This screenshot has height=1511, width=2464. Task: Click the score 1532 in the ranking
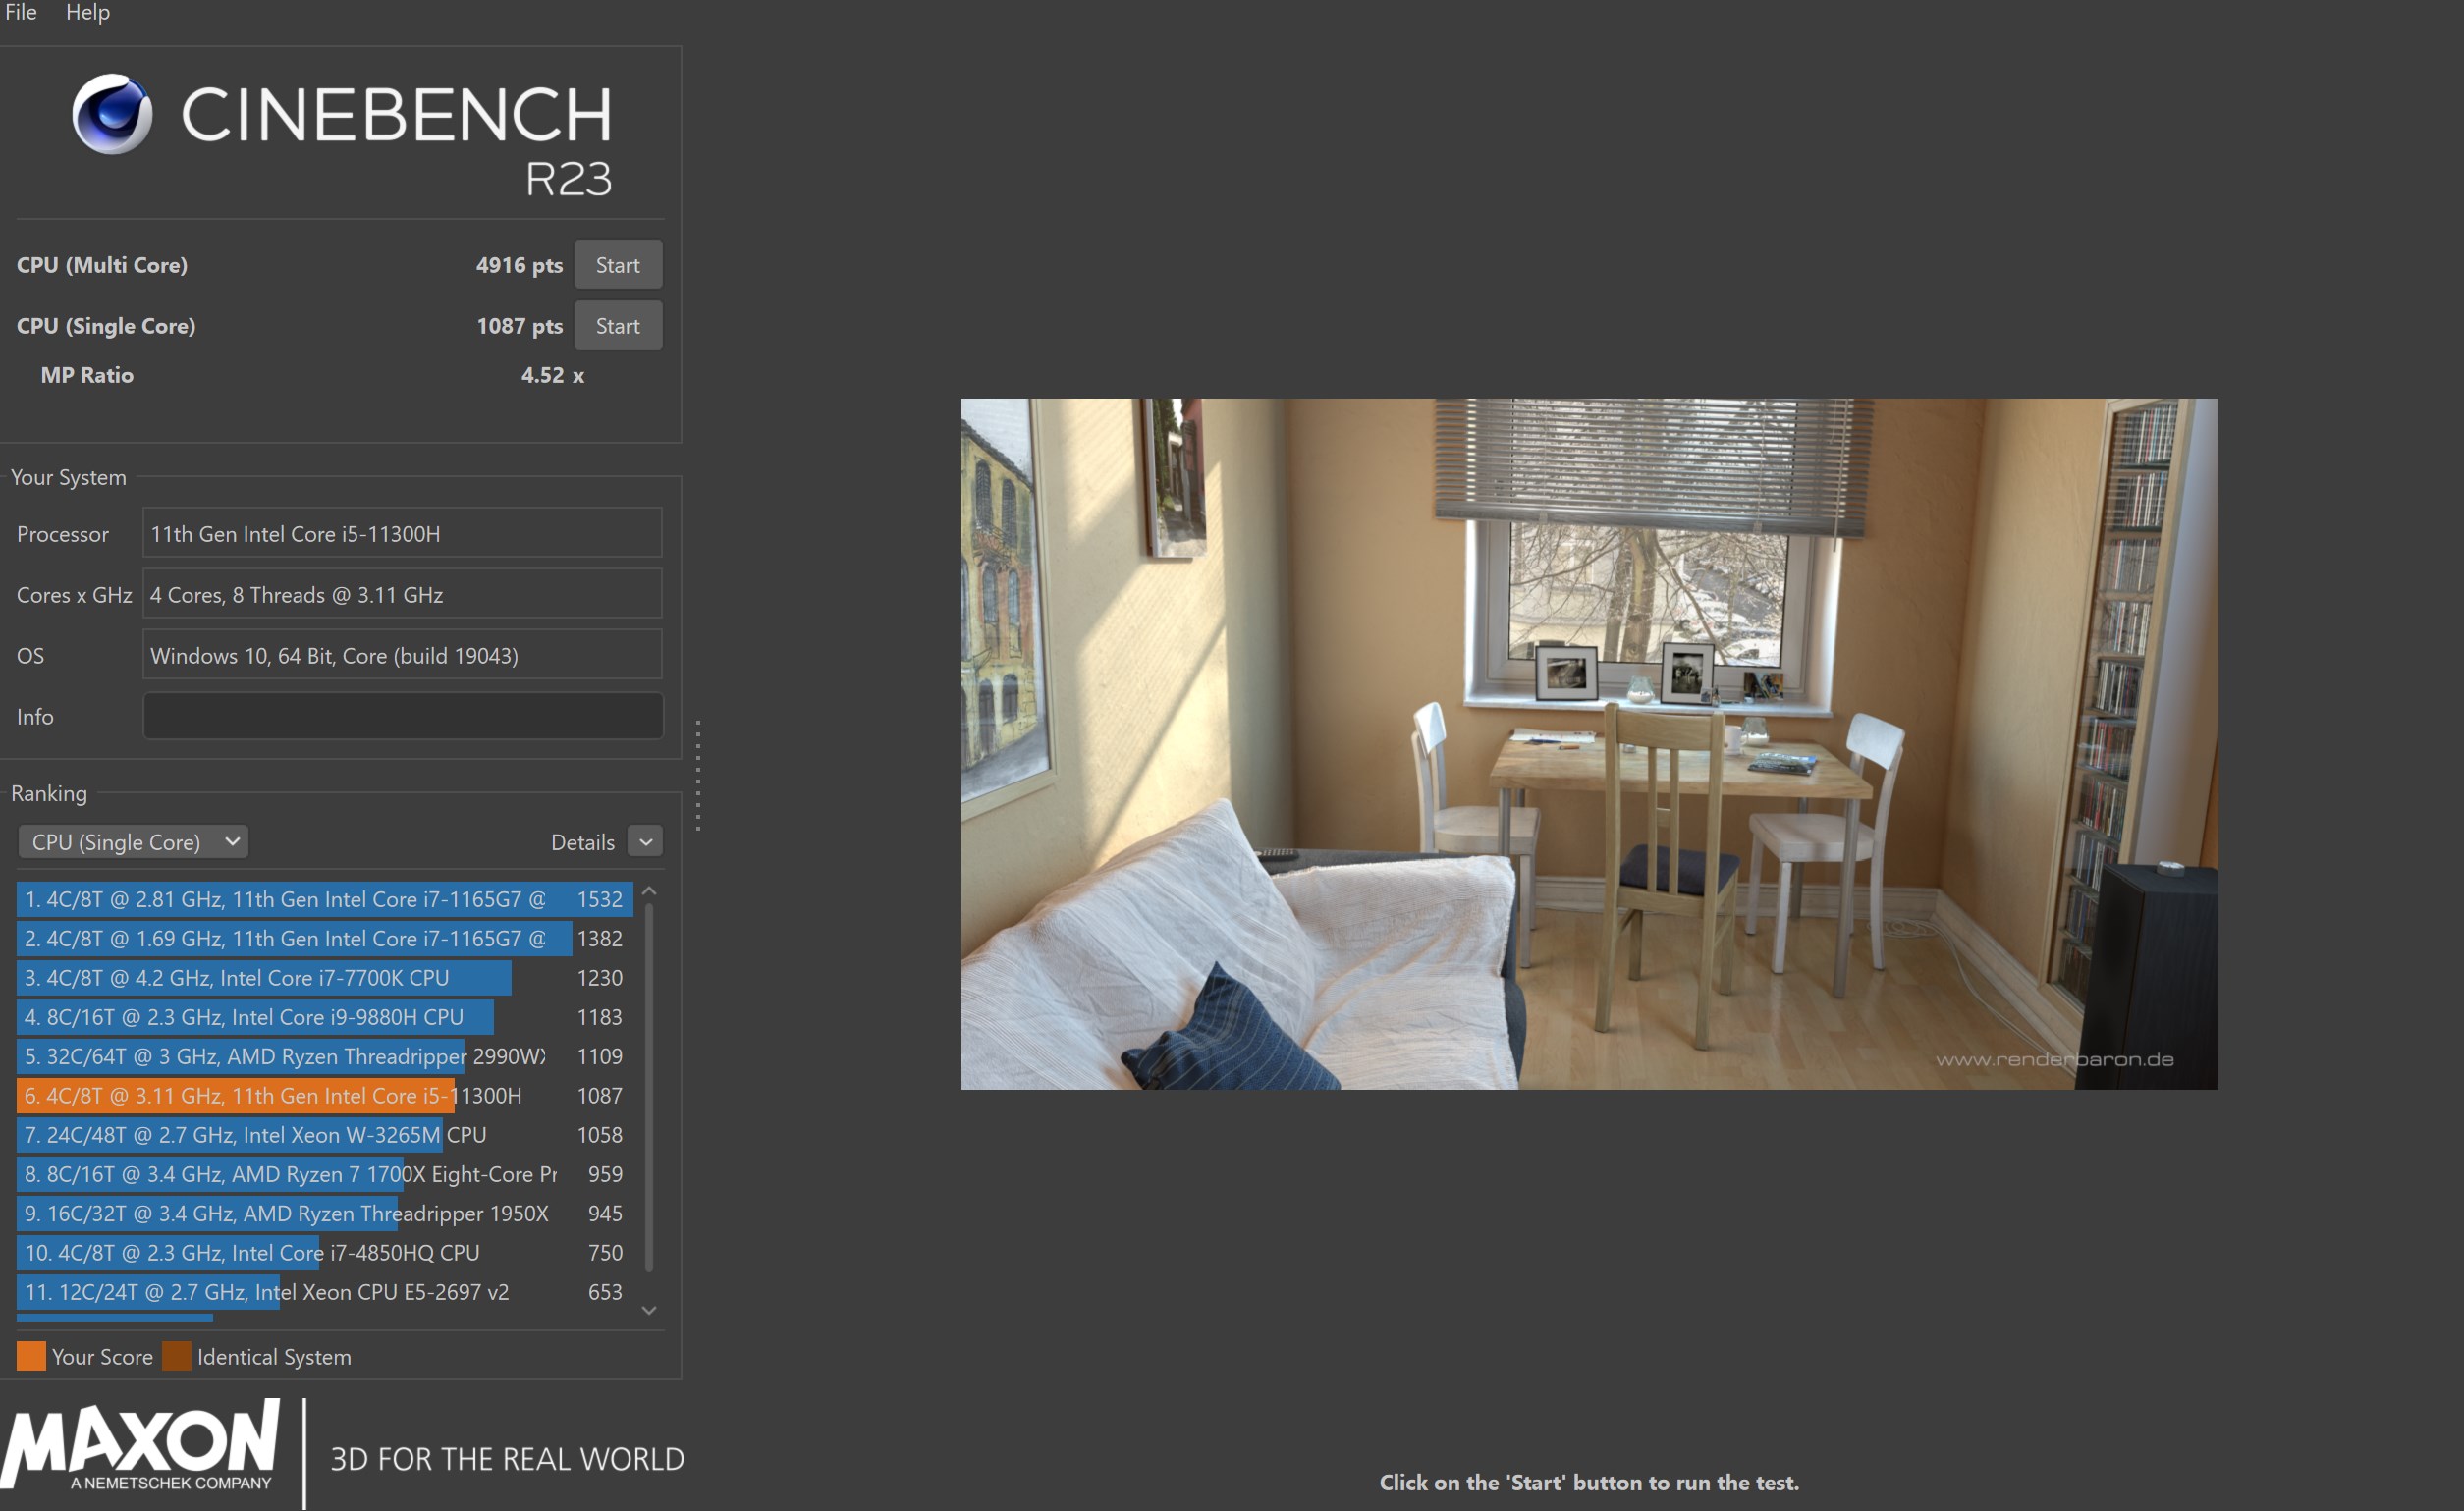tap(600, 899)
